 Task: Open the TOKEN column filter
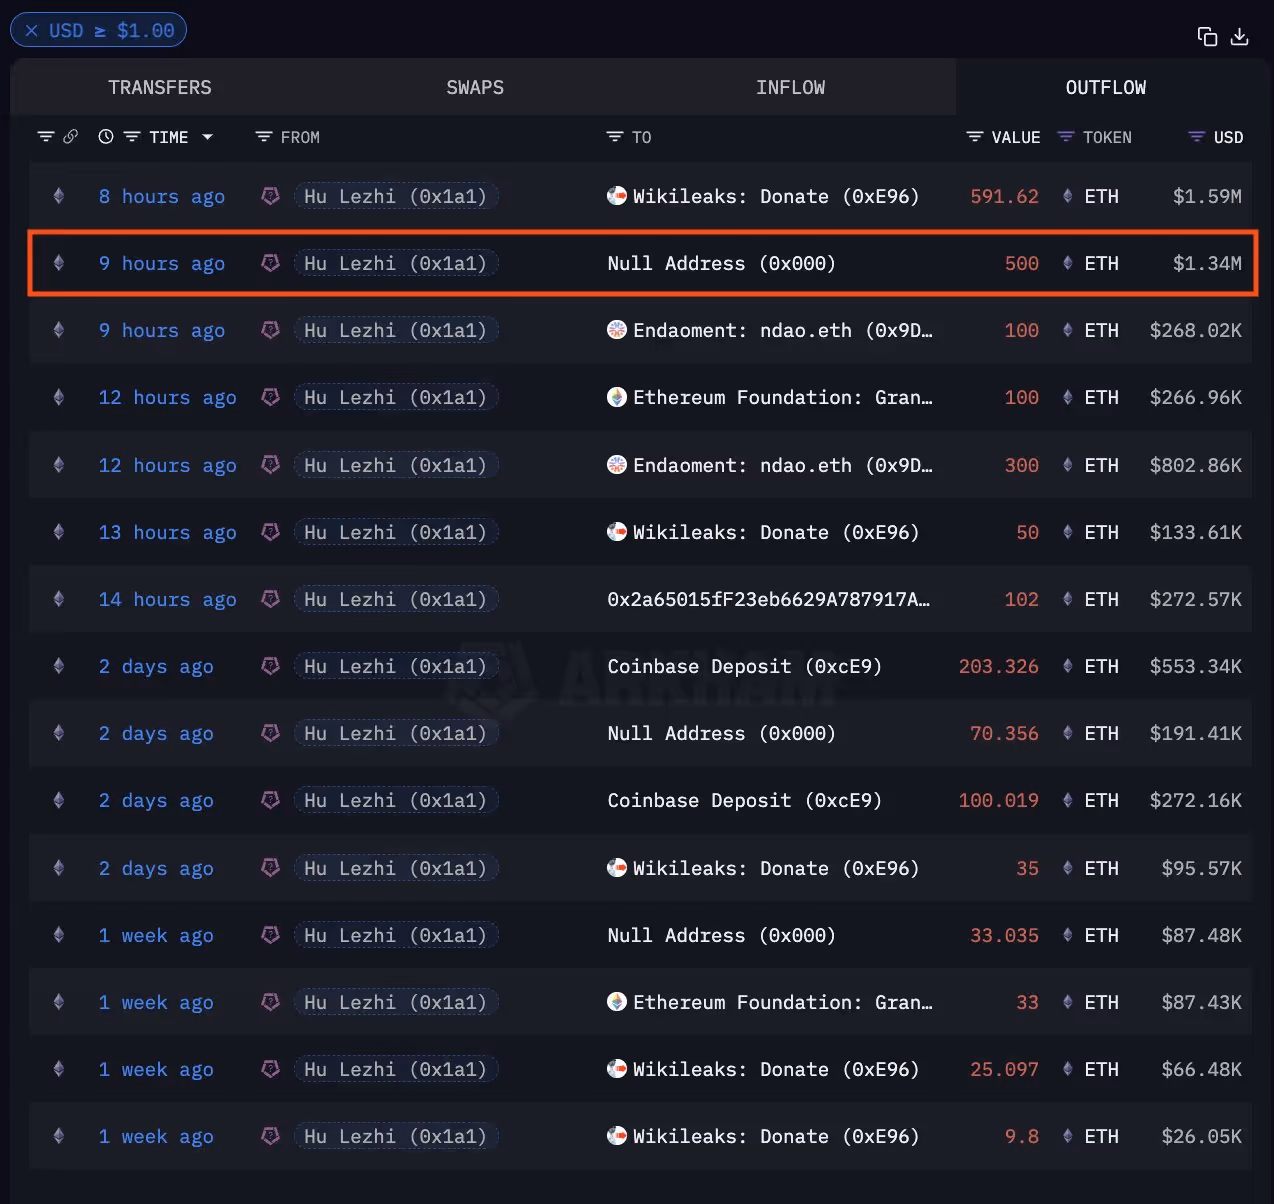coord(1066,137)
